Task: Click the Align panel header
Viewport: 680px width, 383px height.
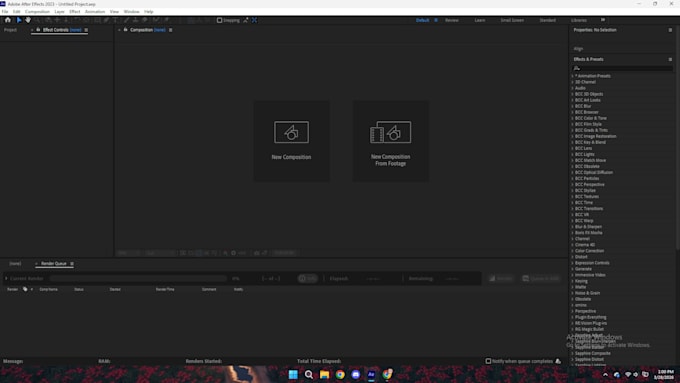Action: [x=579, y=49]
